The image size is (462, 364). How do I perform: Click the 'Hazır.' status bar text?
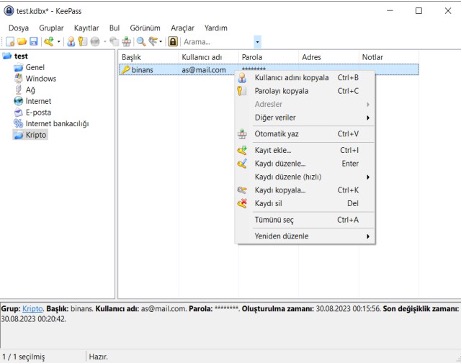click(x=98, y=357)
